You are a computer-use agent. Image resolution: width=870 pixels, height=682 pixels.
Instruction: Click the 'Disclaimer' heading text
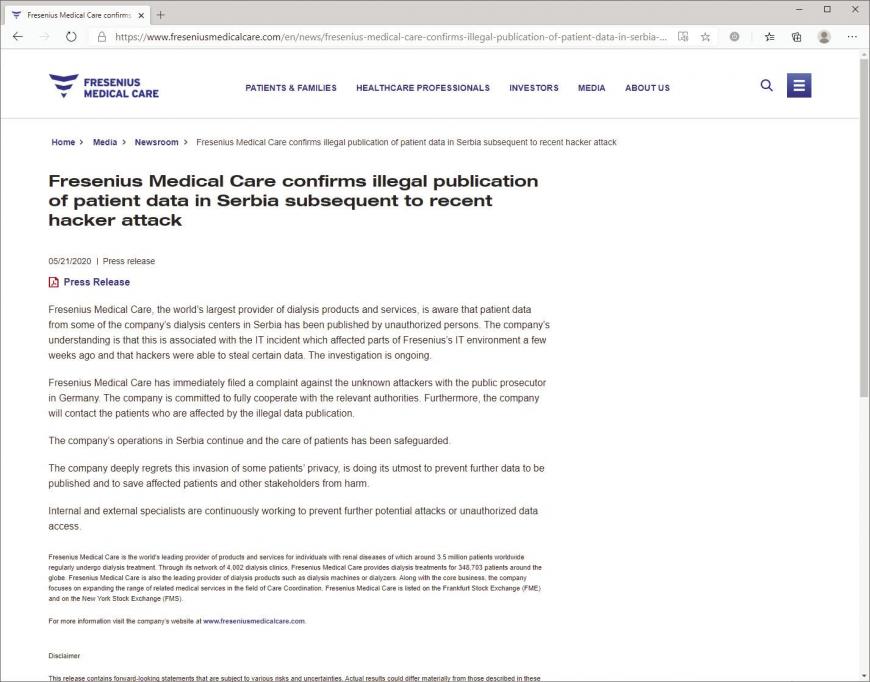pyautogui.click(x=64, y=655)
